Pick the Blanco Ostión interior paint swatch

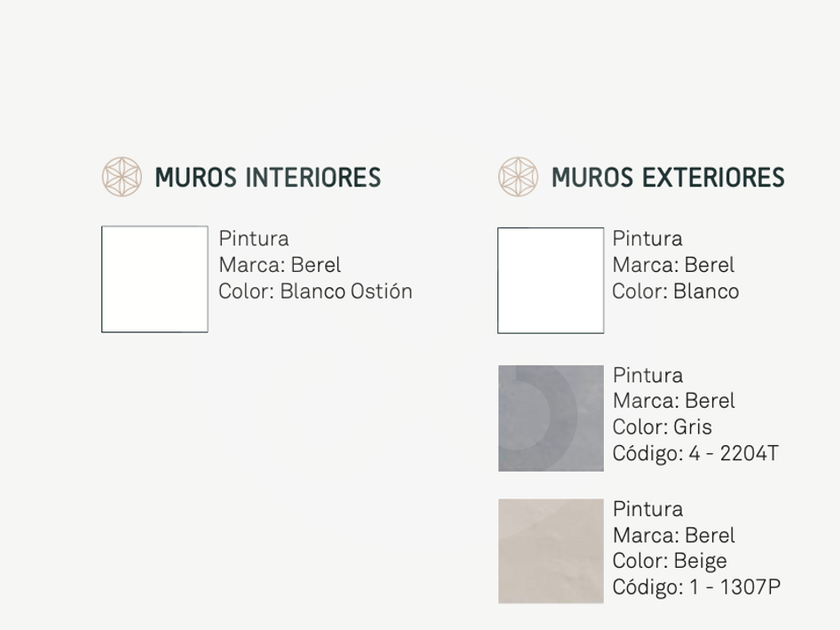[155, 279]
